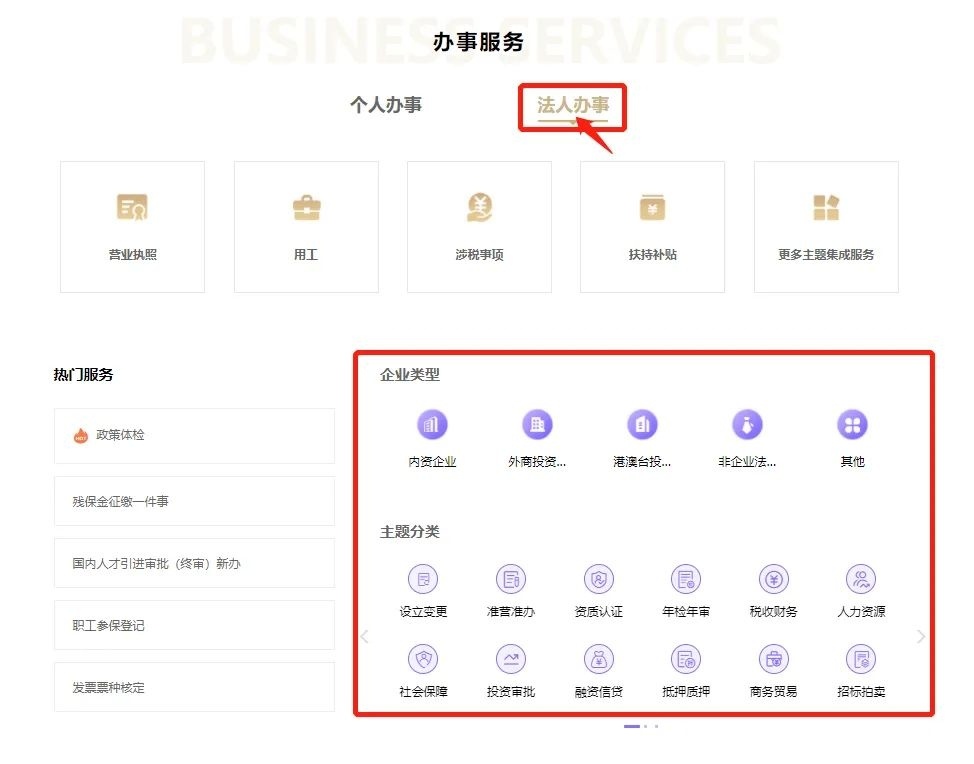
Task: Switch to the 个人办事 tab
Action: 386,105
